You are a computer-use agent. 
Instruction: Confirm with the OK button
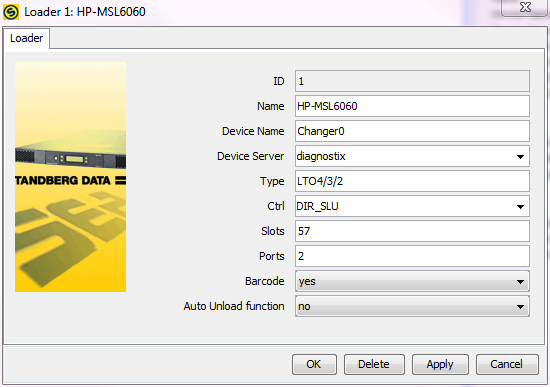tap(314, 364)
